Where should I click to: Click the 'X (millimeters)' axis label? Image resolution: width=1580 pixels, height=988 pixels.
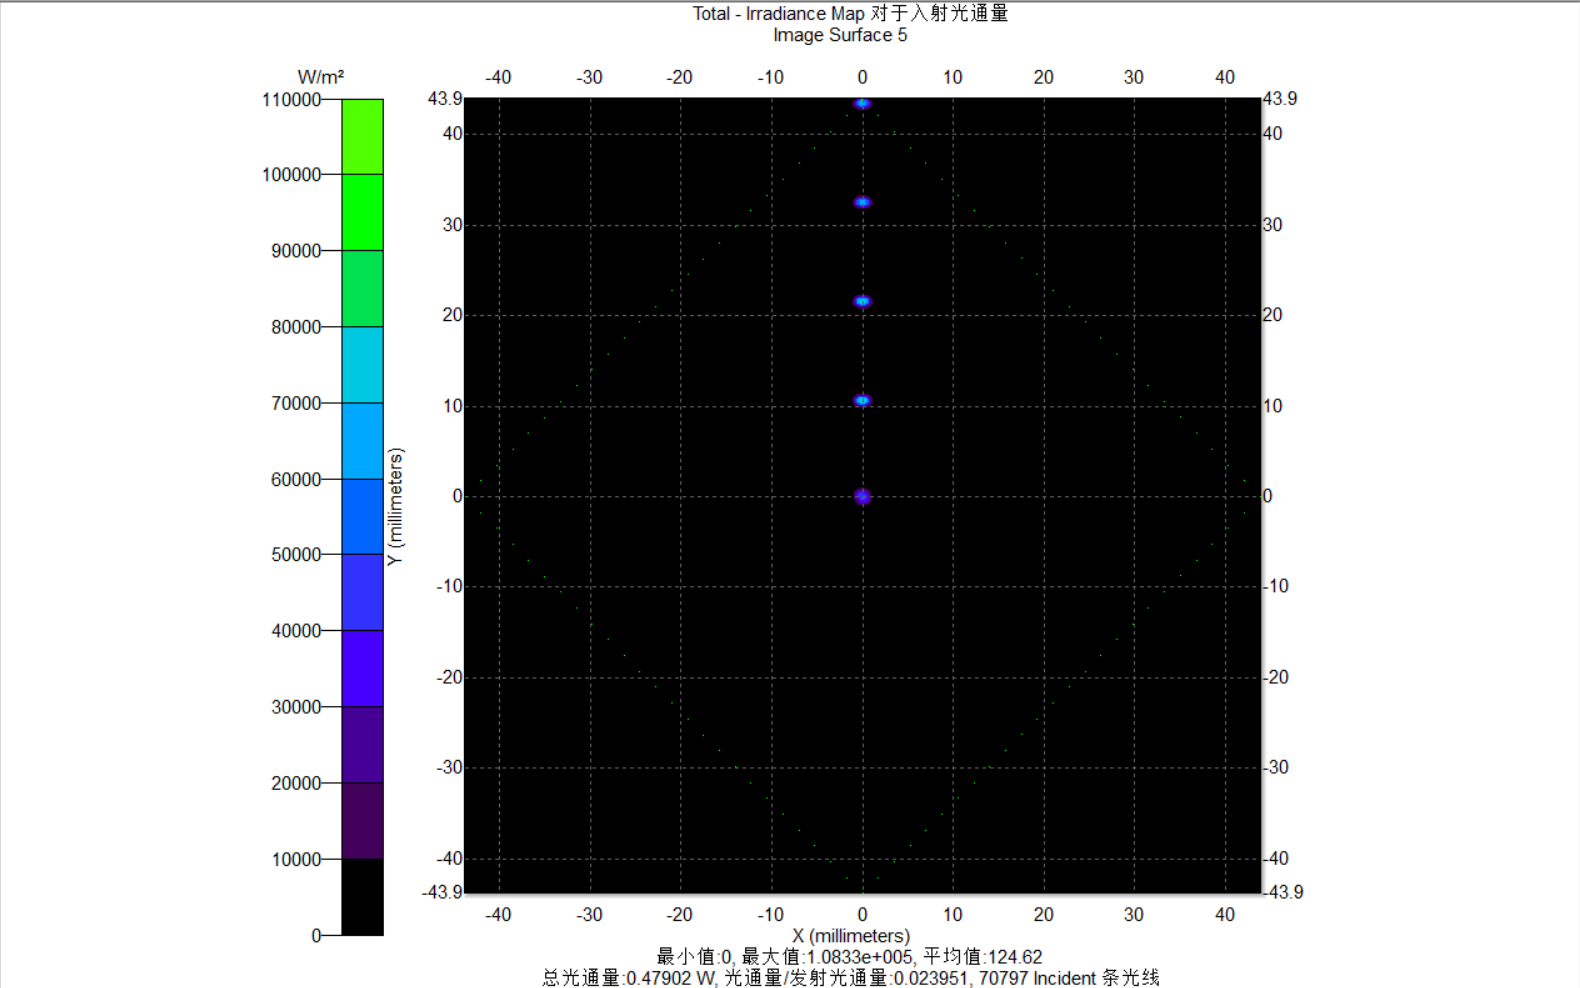coord(851,936)
